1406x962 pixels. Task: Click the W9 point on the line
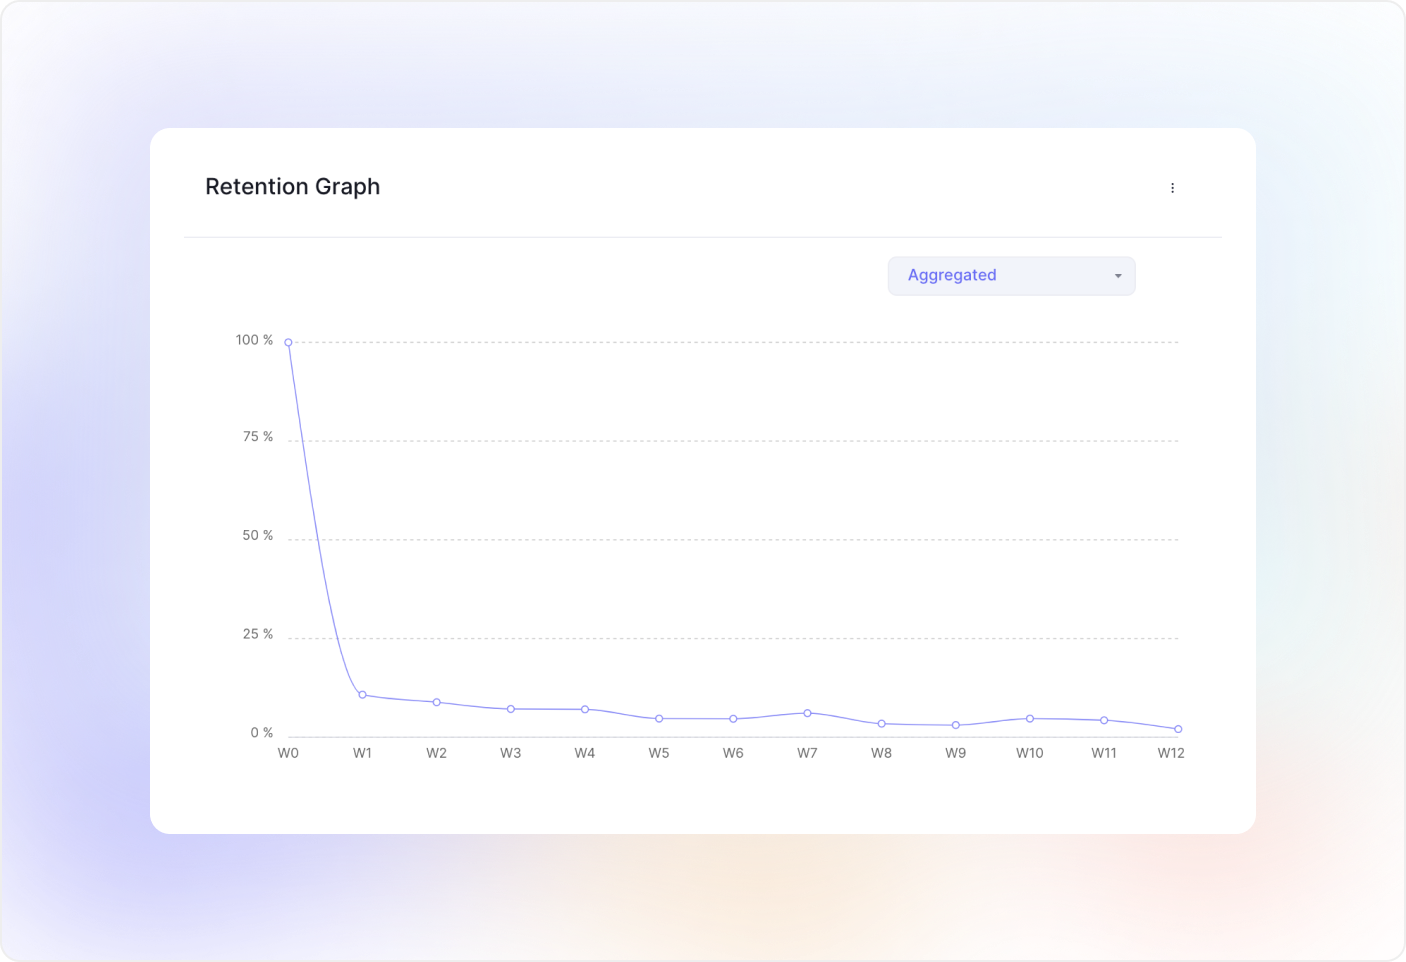(x=956, y=725)
